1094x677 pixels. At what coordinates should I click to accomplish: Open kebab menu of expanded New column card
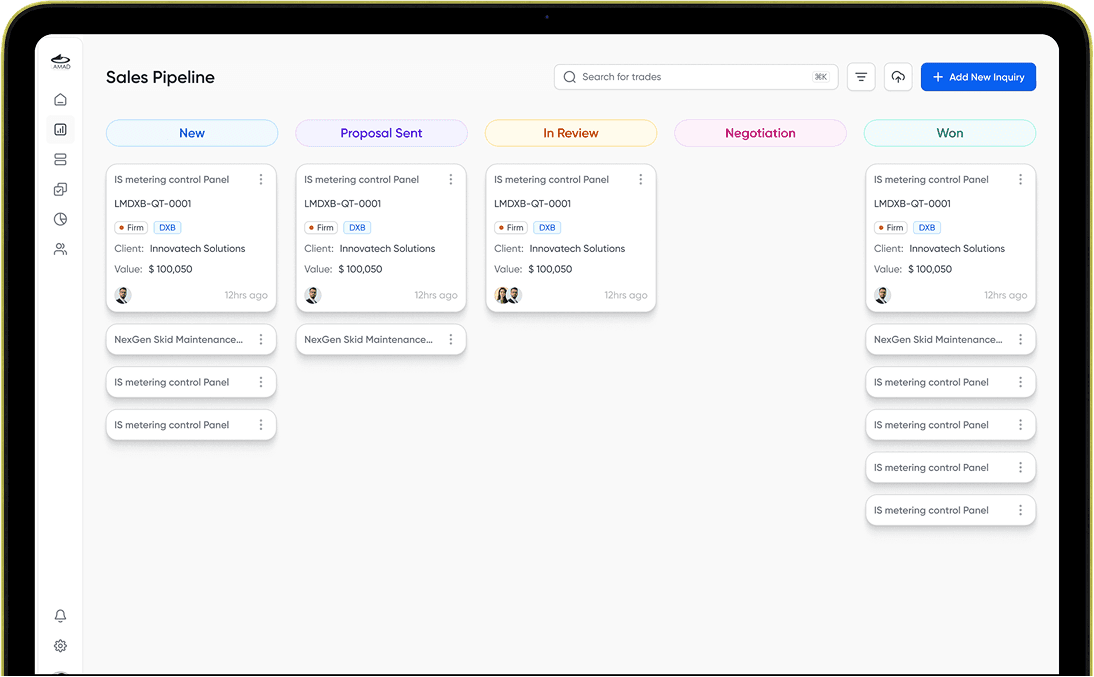point(261,179)
